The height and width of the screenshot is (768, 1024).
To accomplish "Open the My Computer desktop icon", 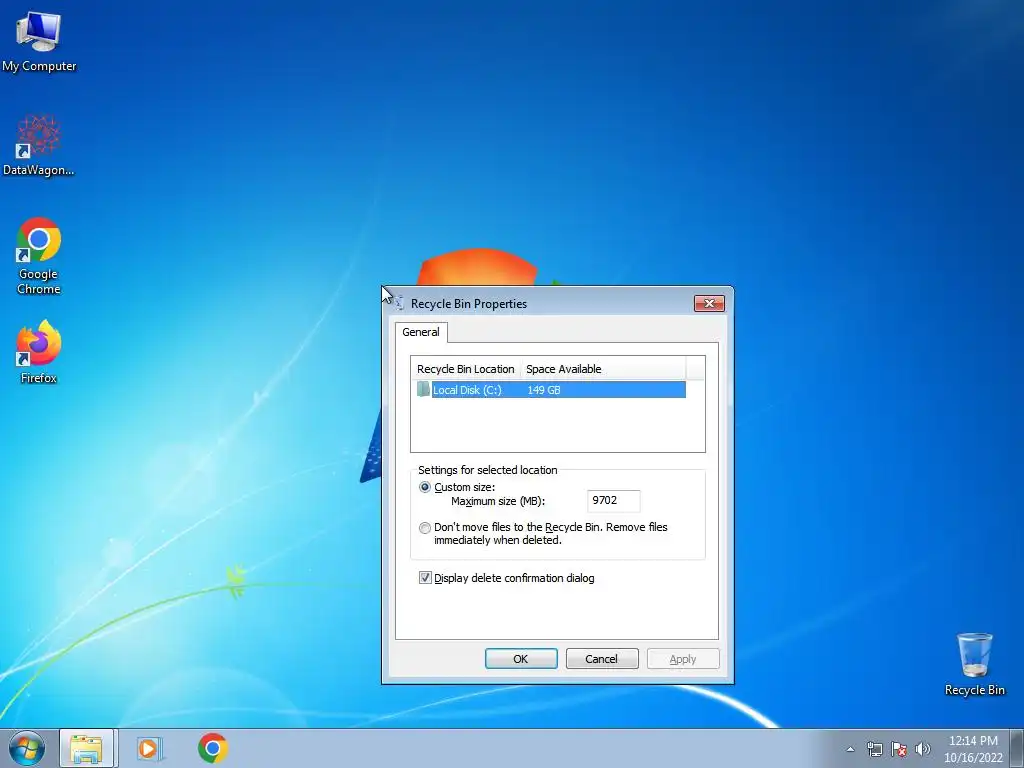I will coord(39,42).
